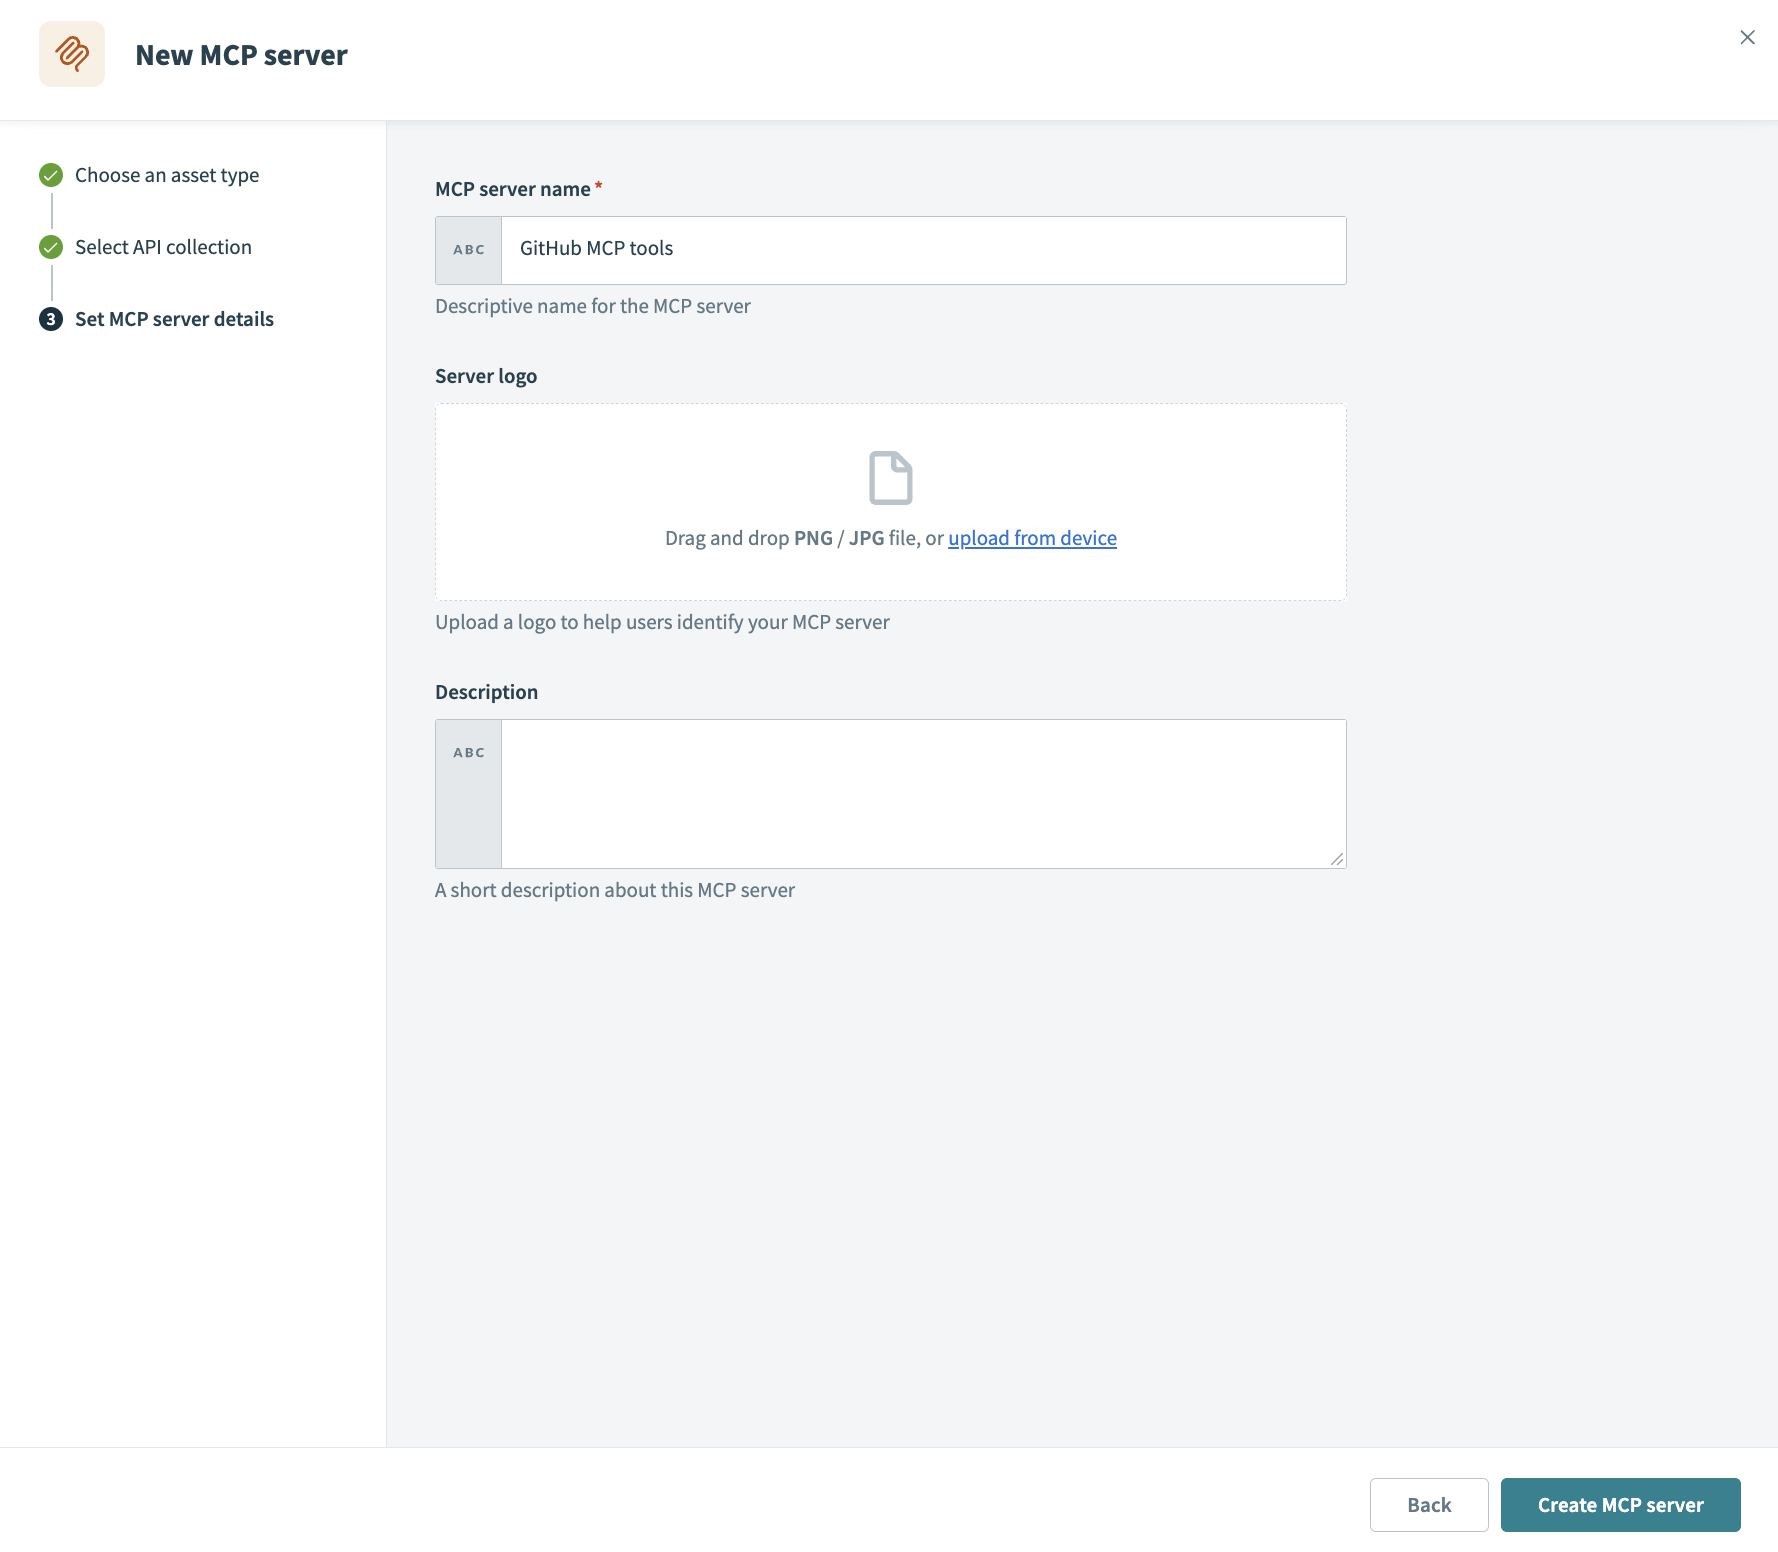Click the Description textarea resize handle
Viewport: 1778px width, 1552px height.
tap(1337, 857)
